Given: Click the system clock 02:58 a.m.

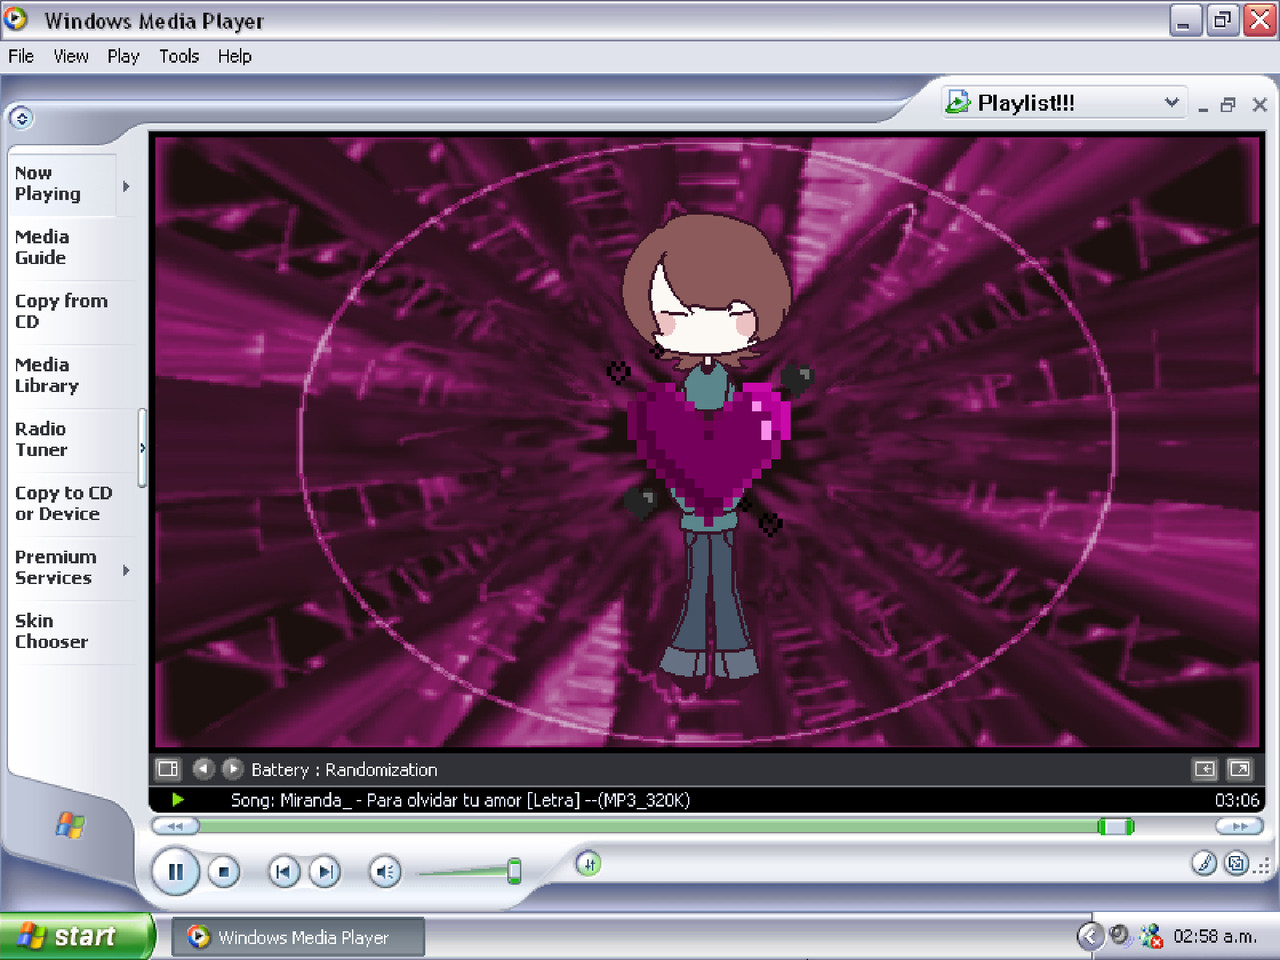Looking at the screenshot, I should tap(1215, 936).
